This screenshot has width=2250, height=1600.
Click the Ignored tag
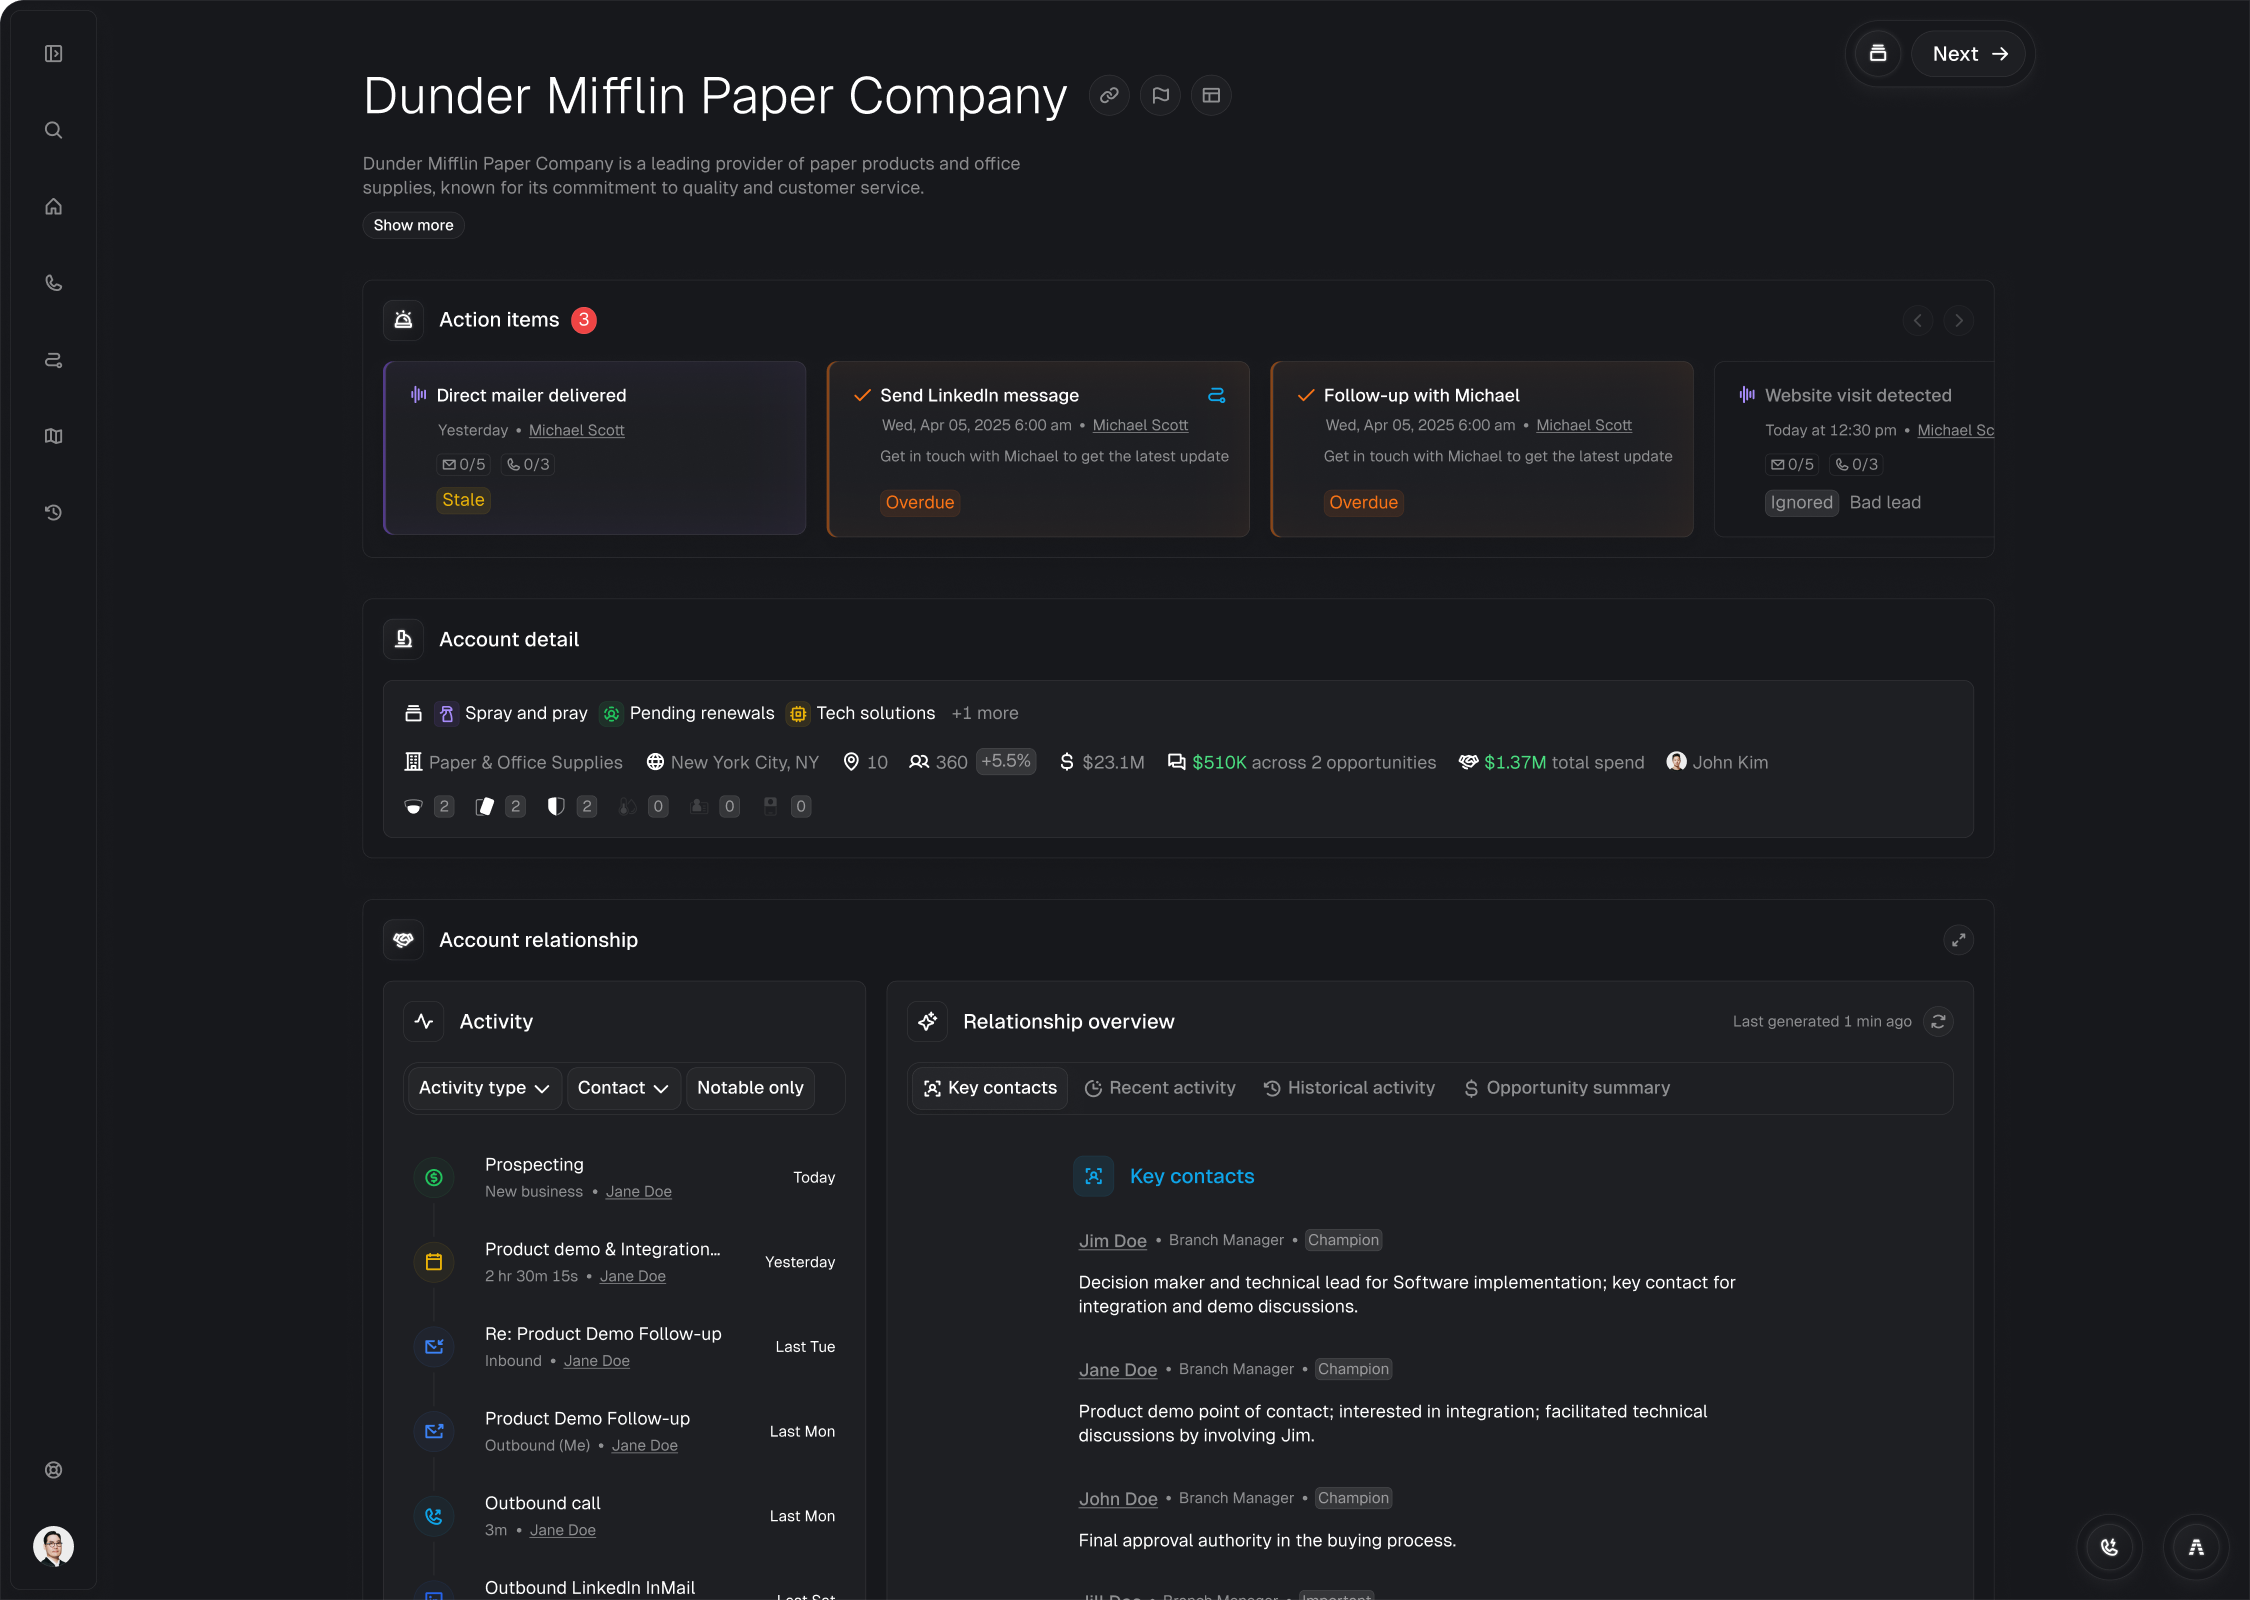click(1801, 503)
